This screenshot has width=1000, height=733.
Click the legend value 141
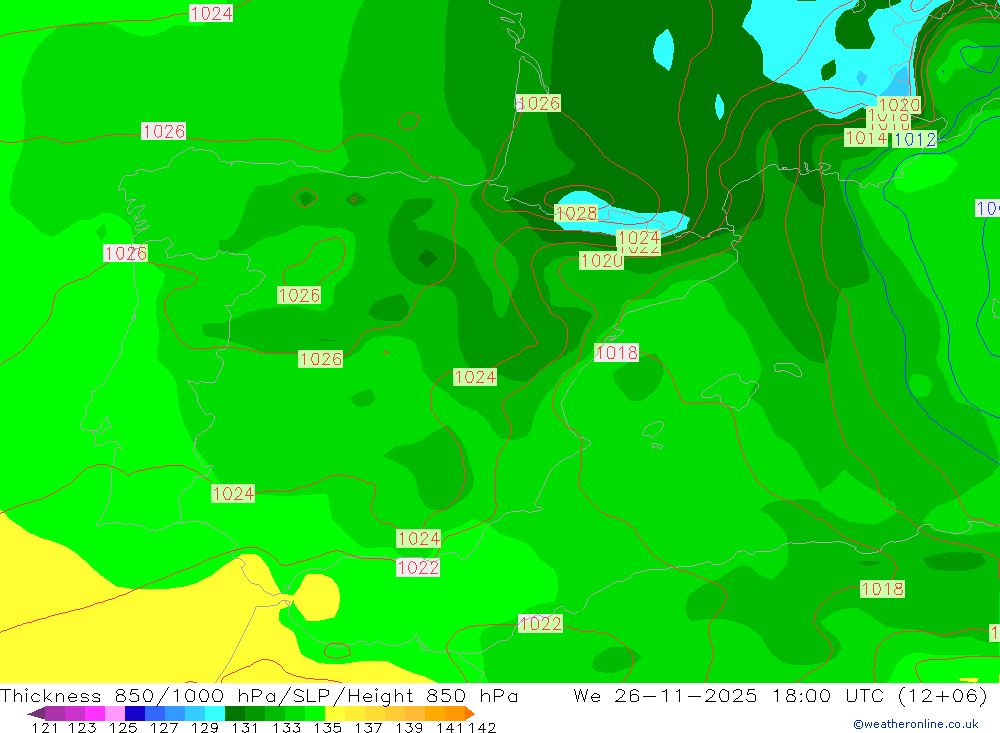point(450,727)
